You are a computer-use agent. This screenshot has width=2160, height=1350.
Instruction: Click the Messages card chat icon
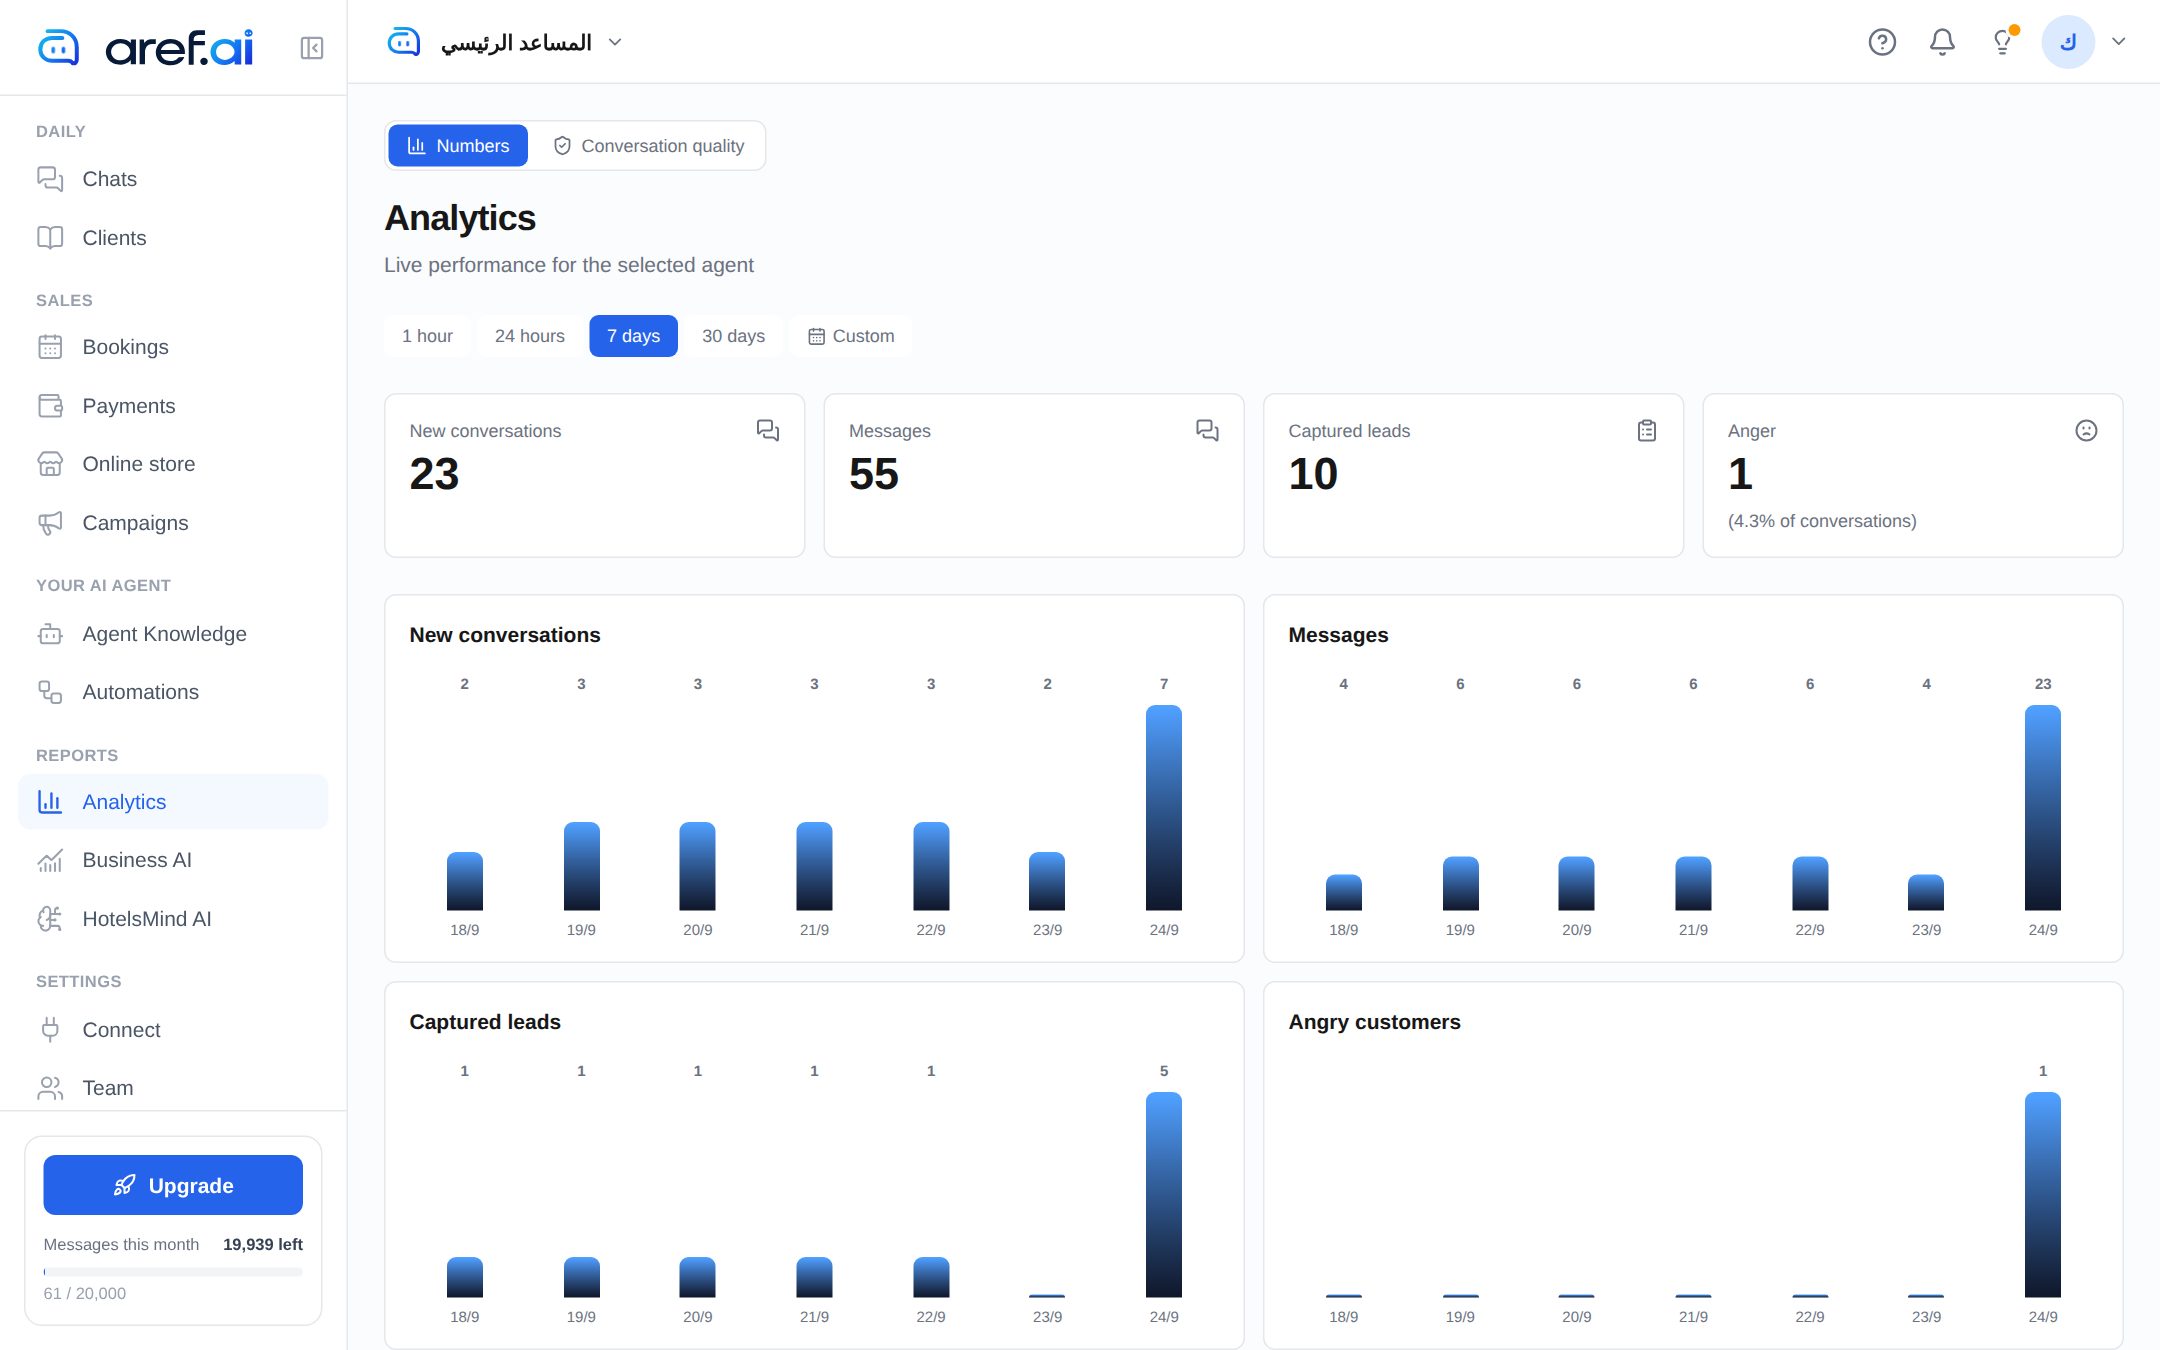click(x=1207, y=430)
